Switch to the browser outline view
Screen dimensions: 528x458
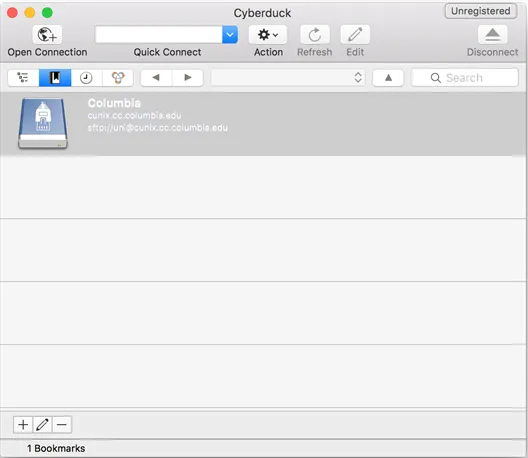[x=23, y=78]
